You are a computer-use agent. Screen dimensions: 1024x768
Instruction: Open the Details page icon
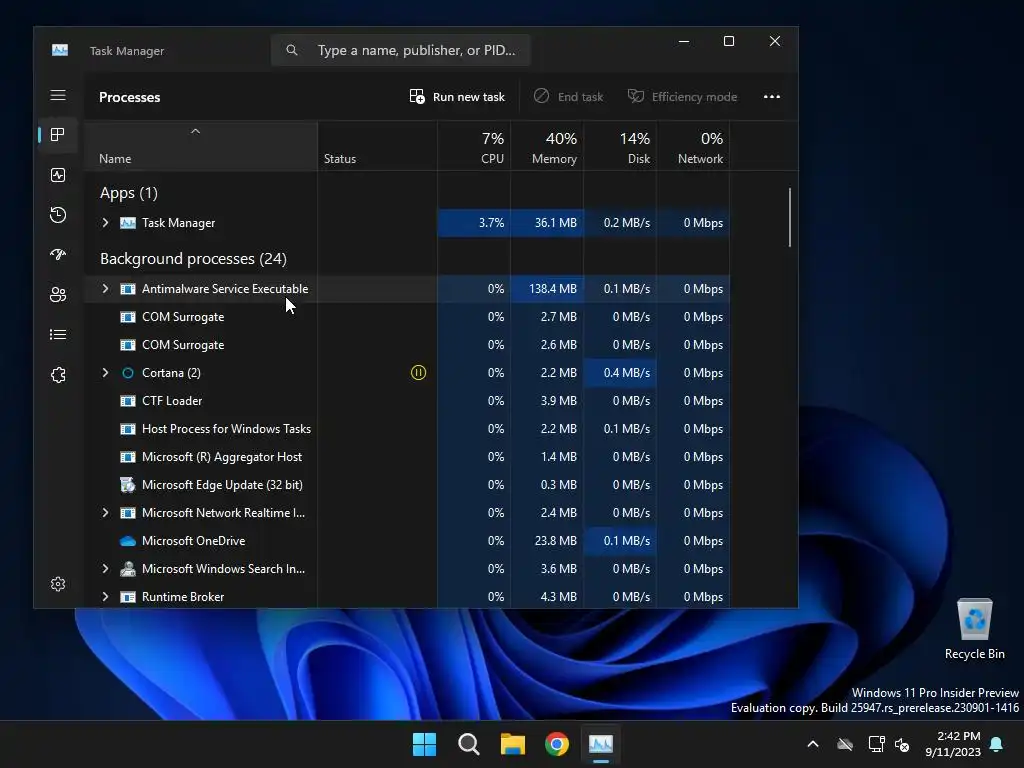point(58,334)
